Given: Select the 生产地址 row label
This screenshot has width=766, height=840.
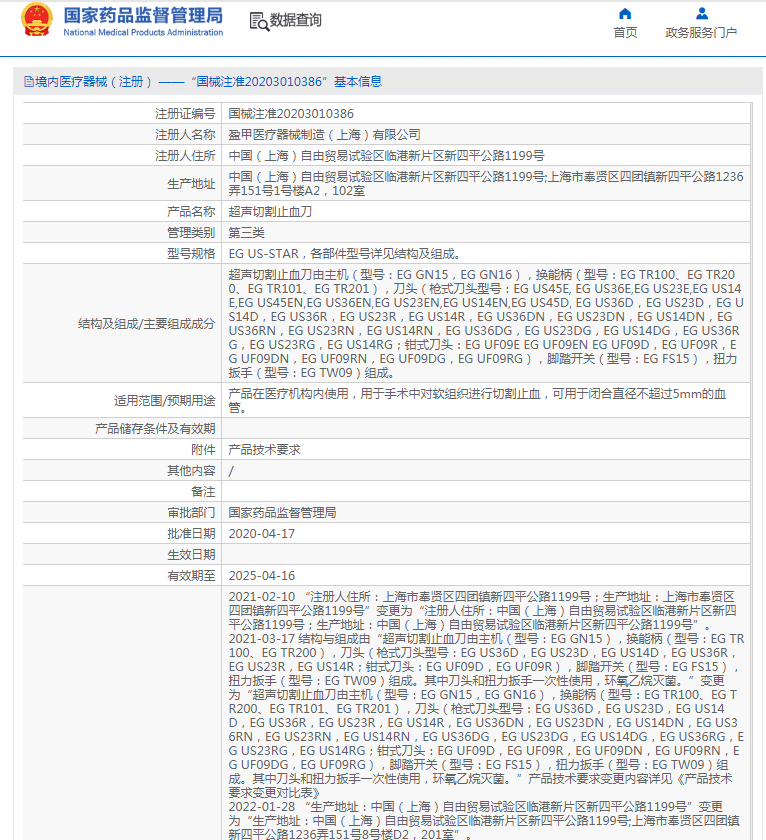Looking at the screenshot, I should (191, 184).
